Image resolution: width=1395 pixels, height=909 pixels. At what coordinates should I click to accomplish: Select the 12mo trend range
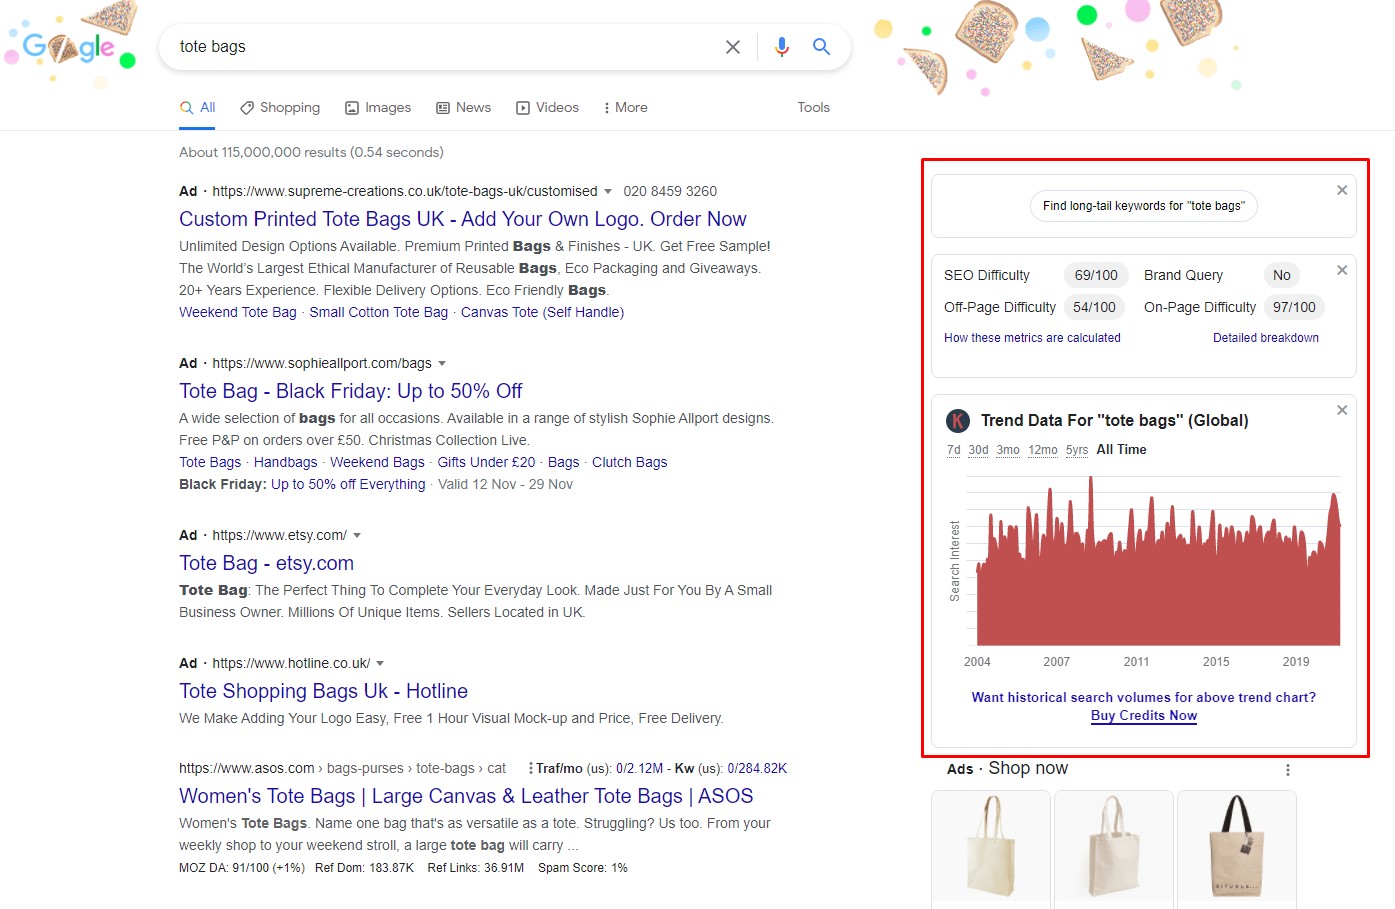[1043, 450]
